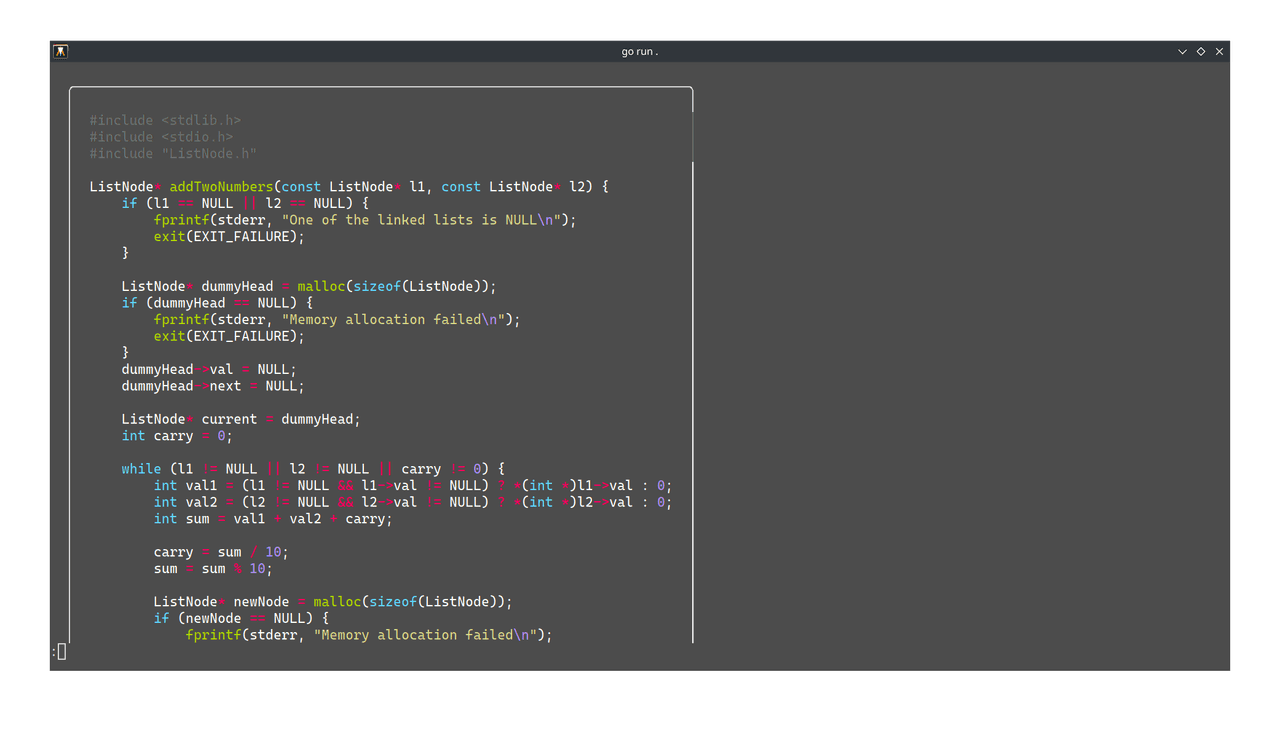
Task: Close the go run terminal window
Action: coord(1219,51)
